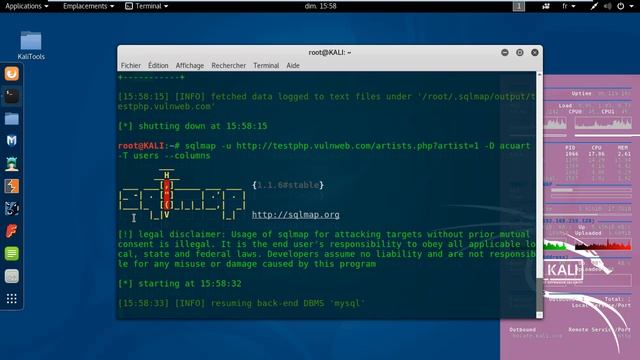Show all applications grid

point(11,299)
